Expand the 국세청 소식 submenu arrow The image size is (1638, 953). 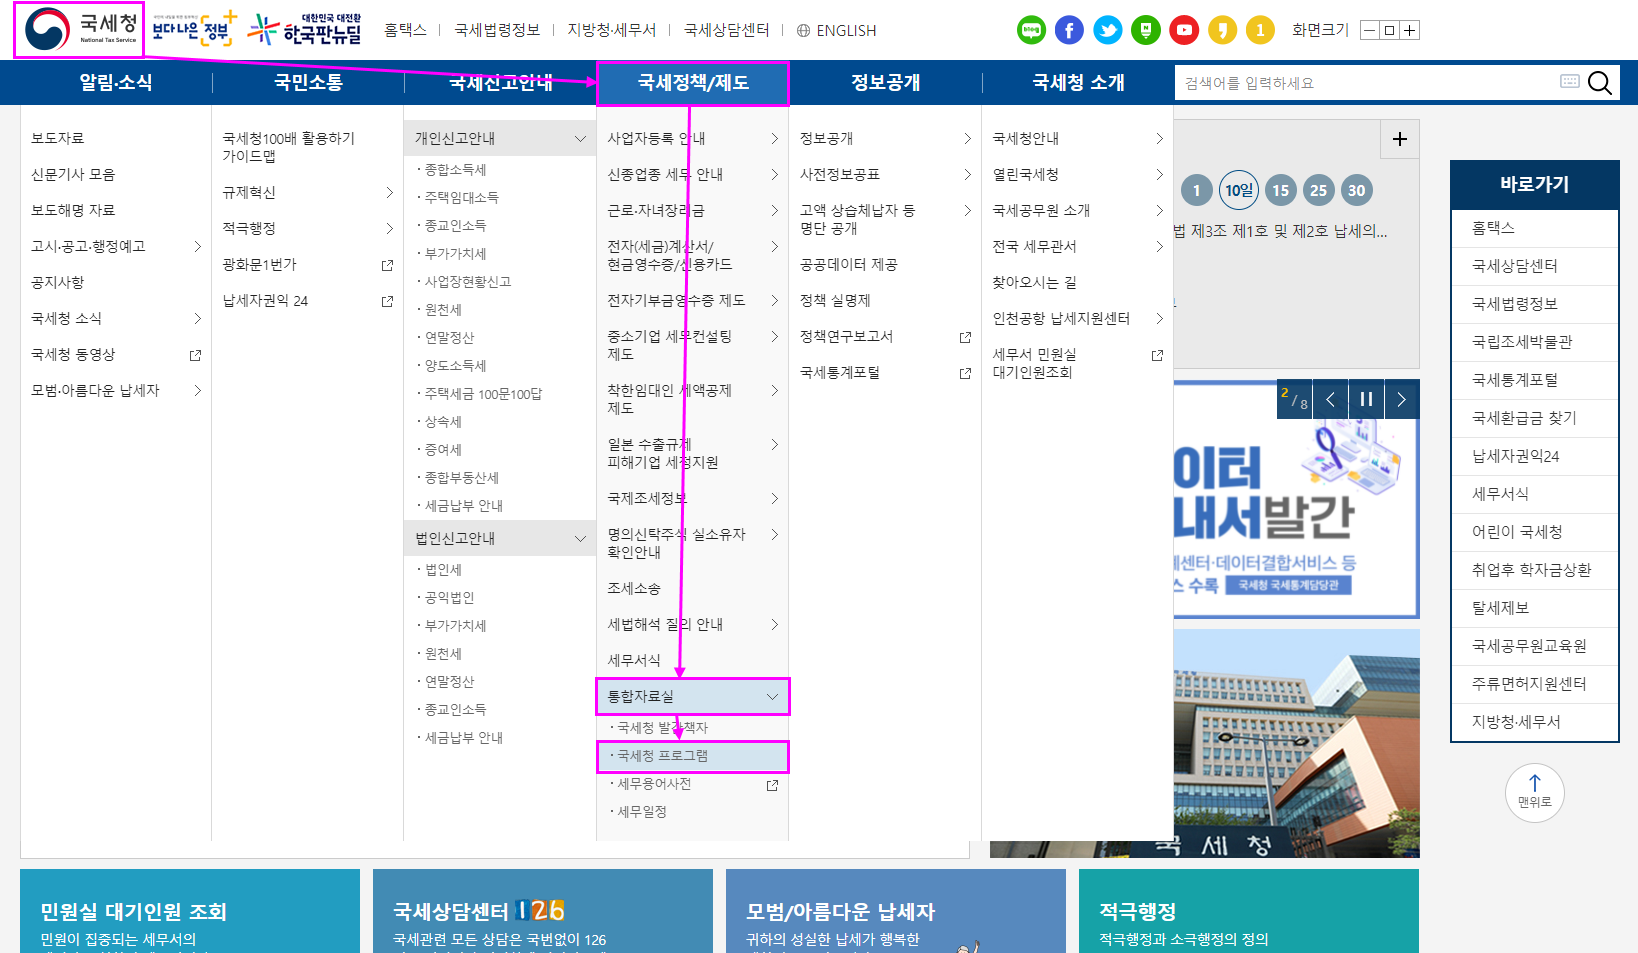[x=198, y=318]
